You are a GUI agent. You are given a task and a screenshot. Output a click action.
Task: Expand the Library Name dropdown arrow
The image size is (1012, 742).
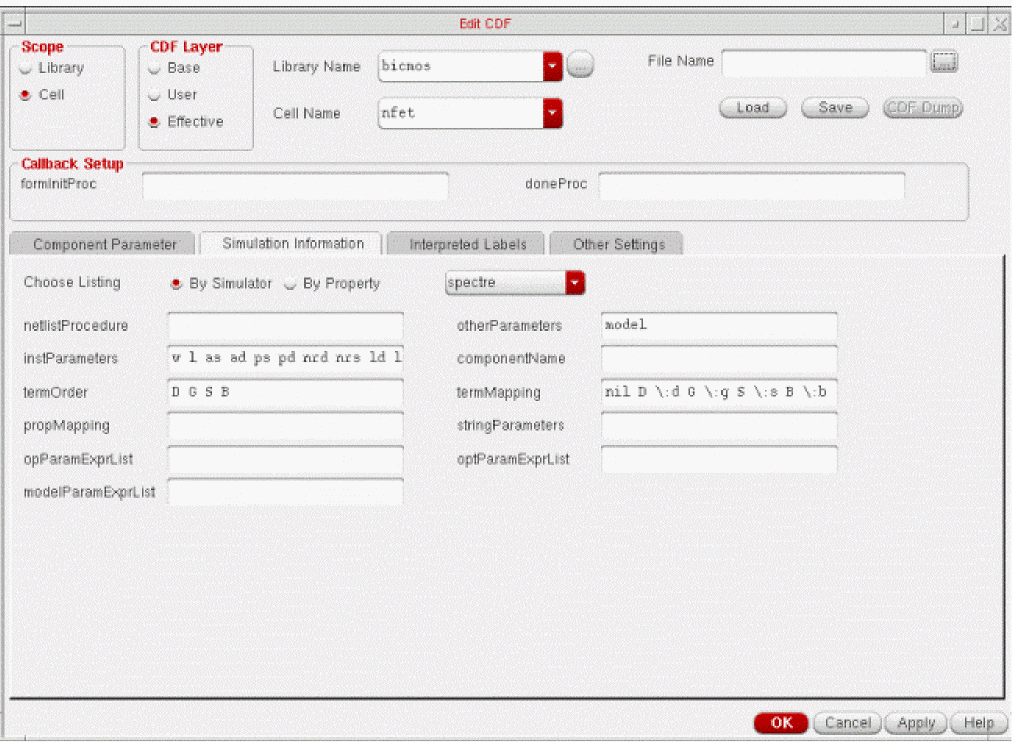(x=552, y=66)
